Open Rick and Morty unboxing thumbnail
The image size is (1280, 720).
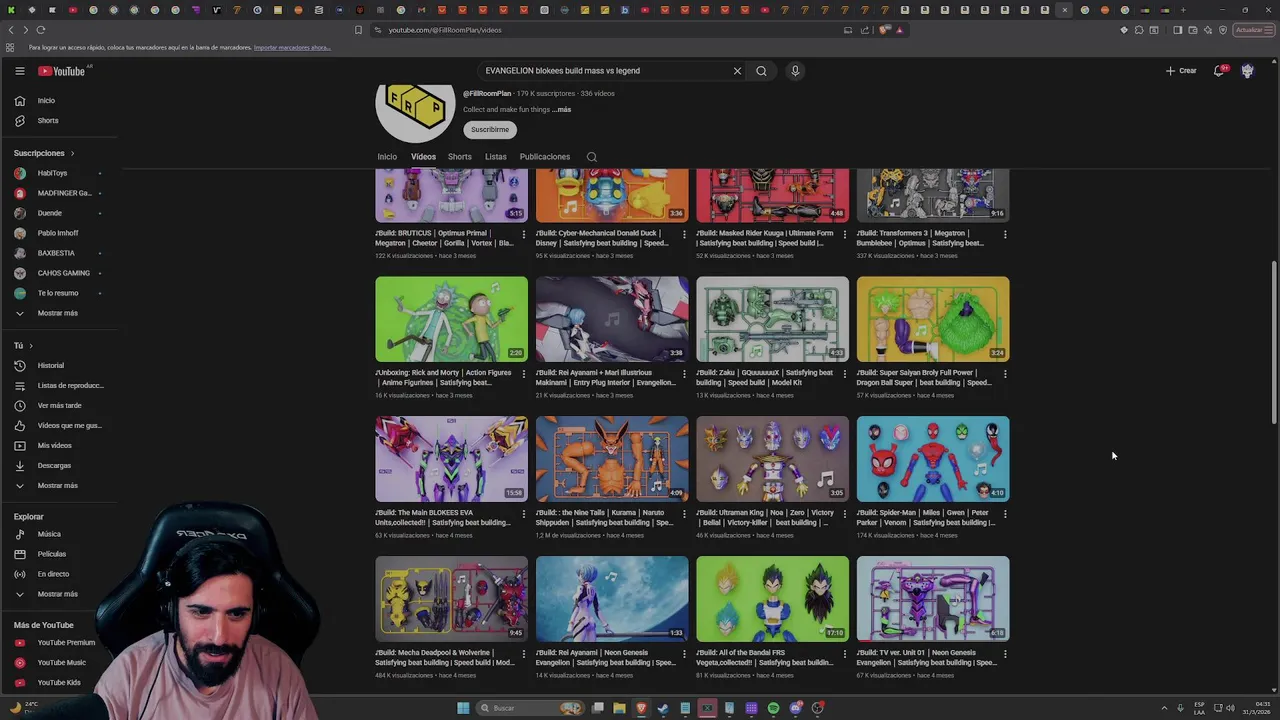coord(451,319)
